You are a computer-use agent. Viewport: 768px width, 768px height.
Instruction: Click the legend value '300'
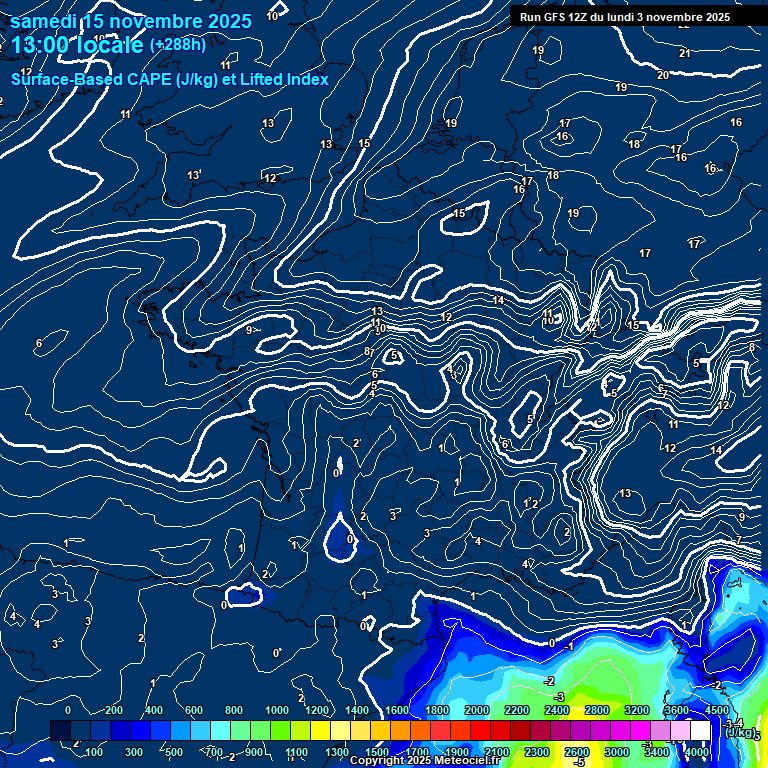click(x=134, y=752)
